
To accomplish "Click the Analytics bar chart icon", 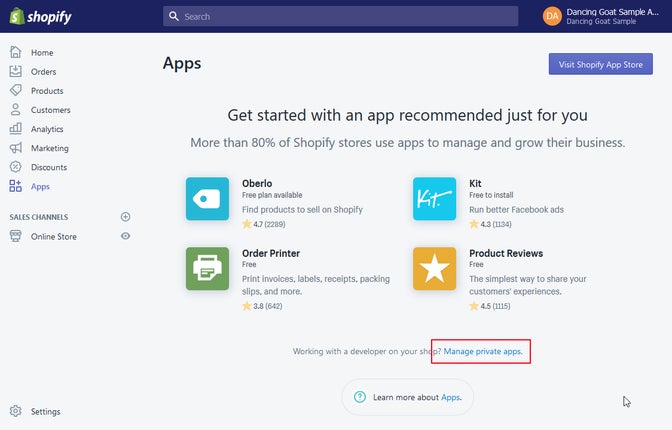I will (15, 129).
